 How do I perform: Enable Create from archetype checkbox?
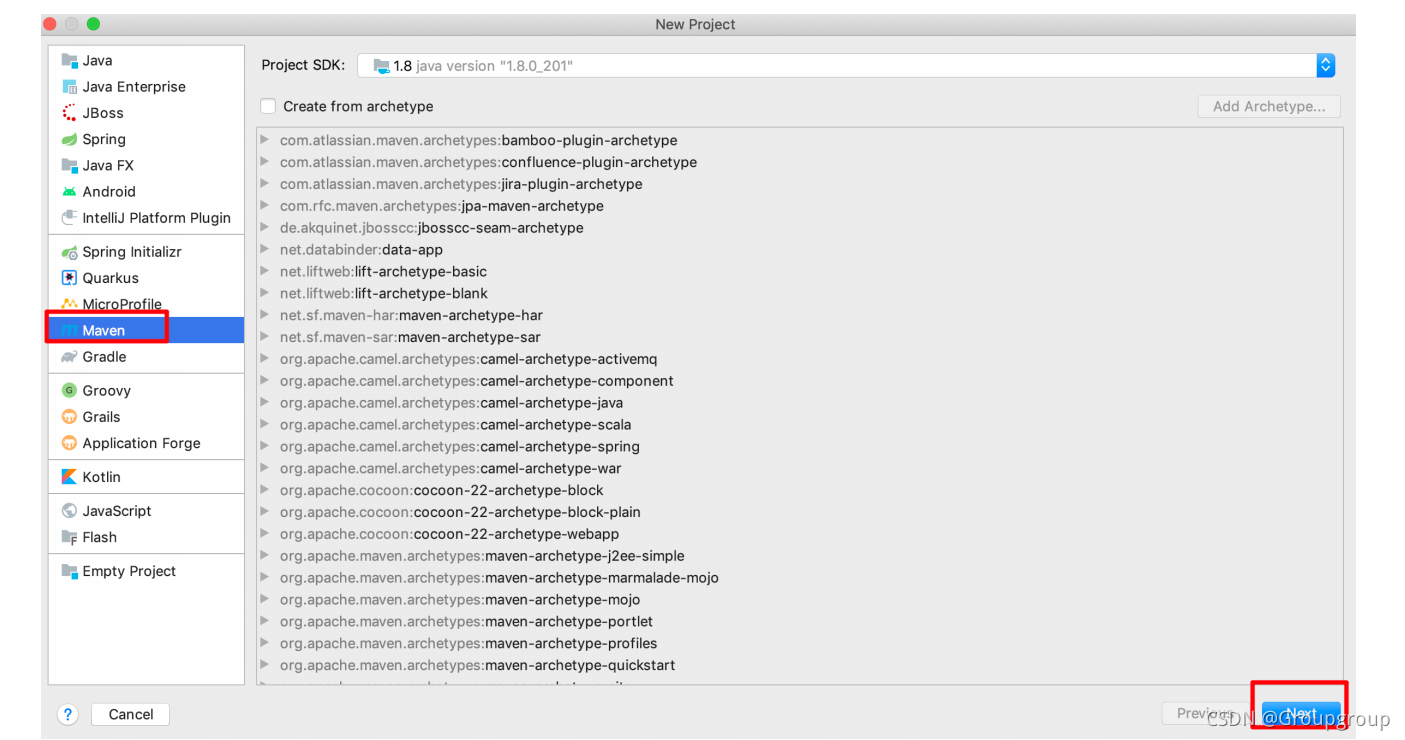(268, 106)
